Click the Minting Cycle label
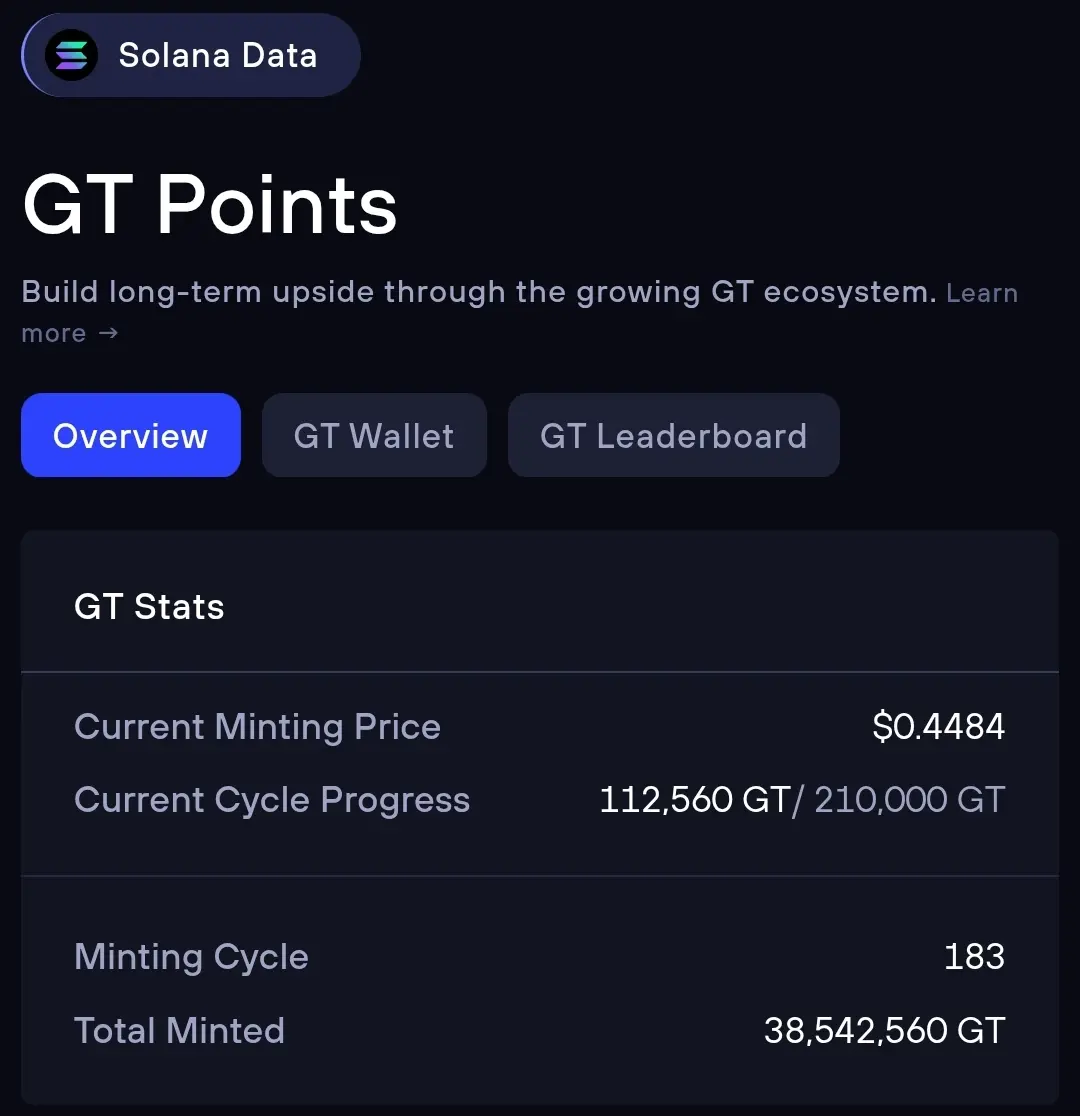 tap(191, 957)
